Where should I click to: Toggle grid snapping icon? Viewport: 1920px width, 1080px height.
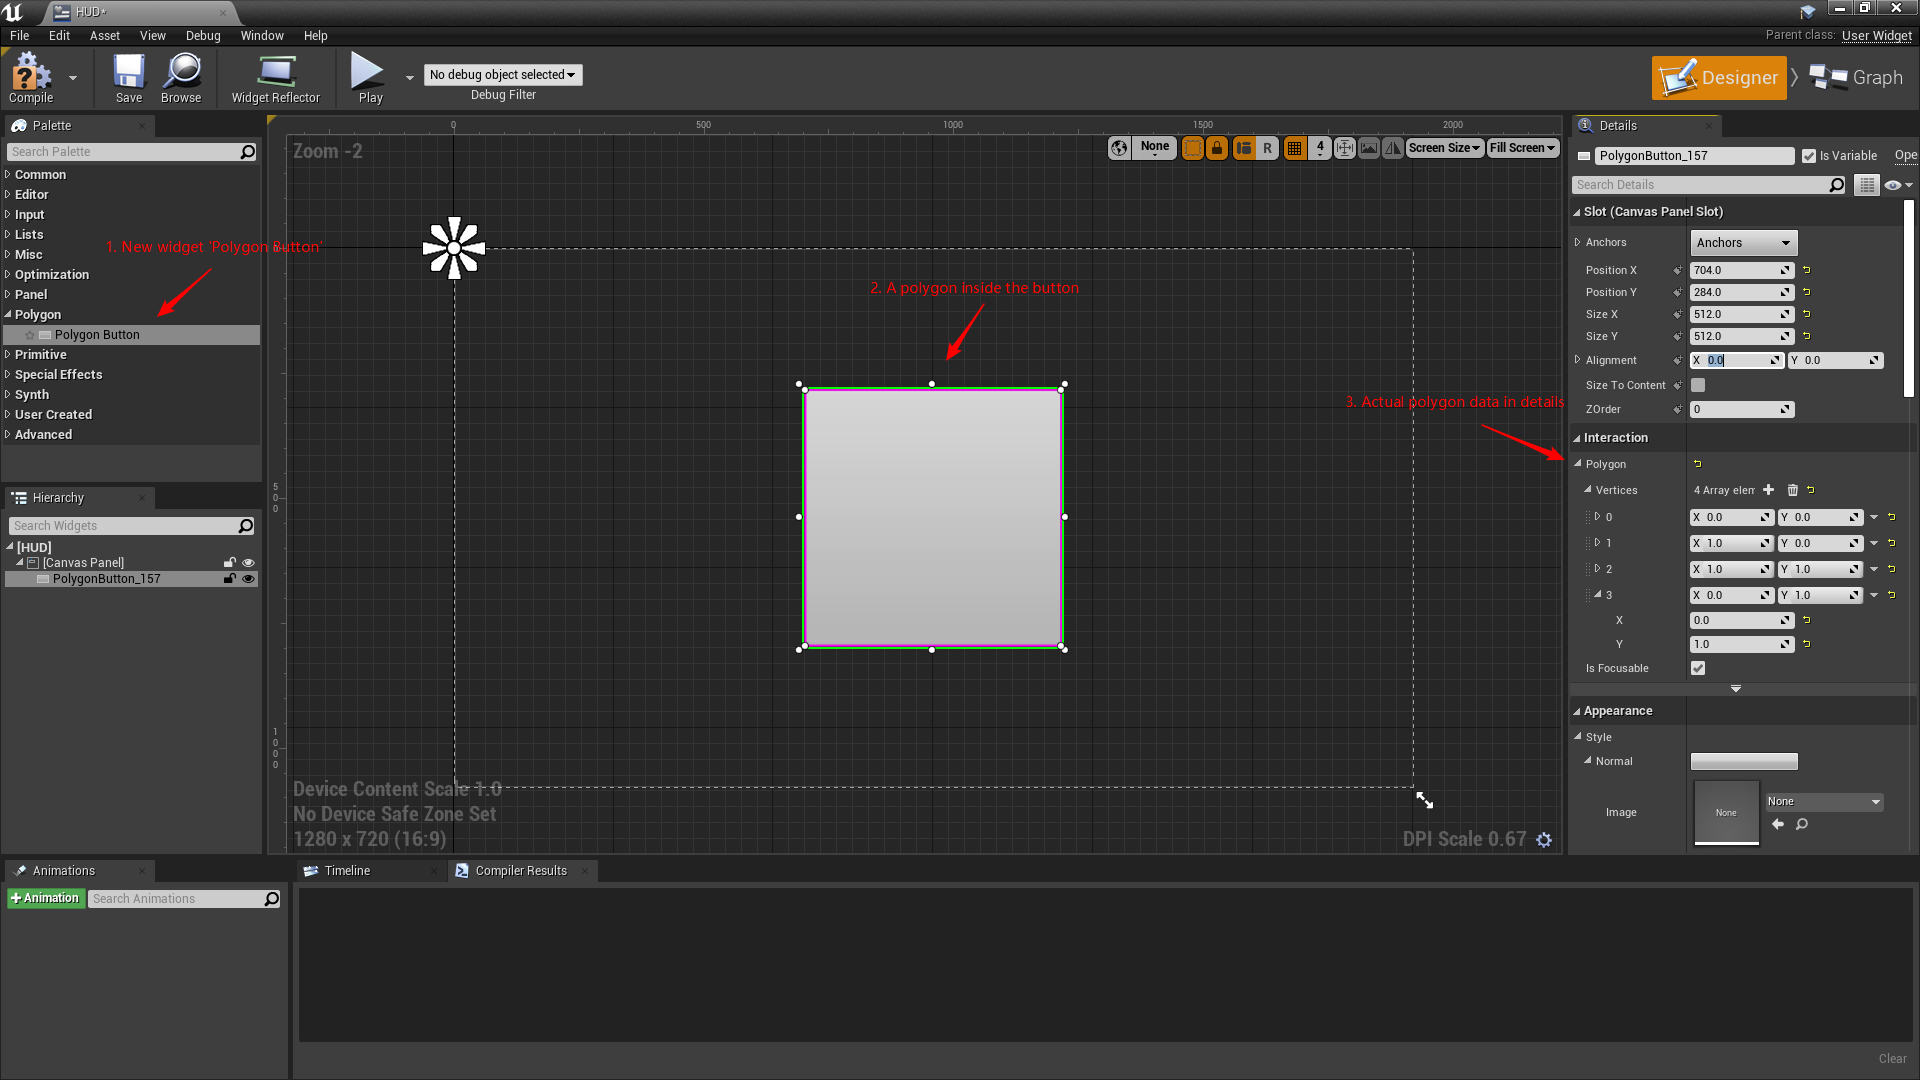tap(1295, 148)
